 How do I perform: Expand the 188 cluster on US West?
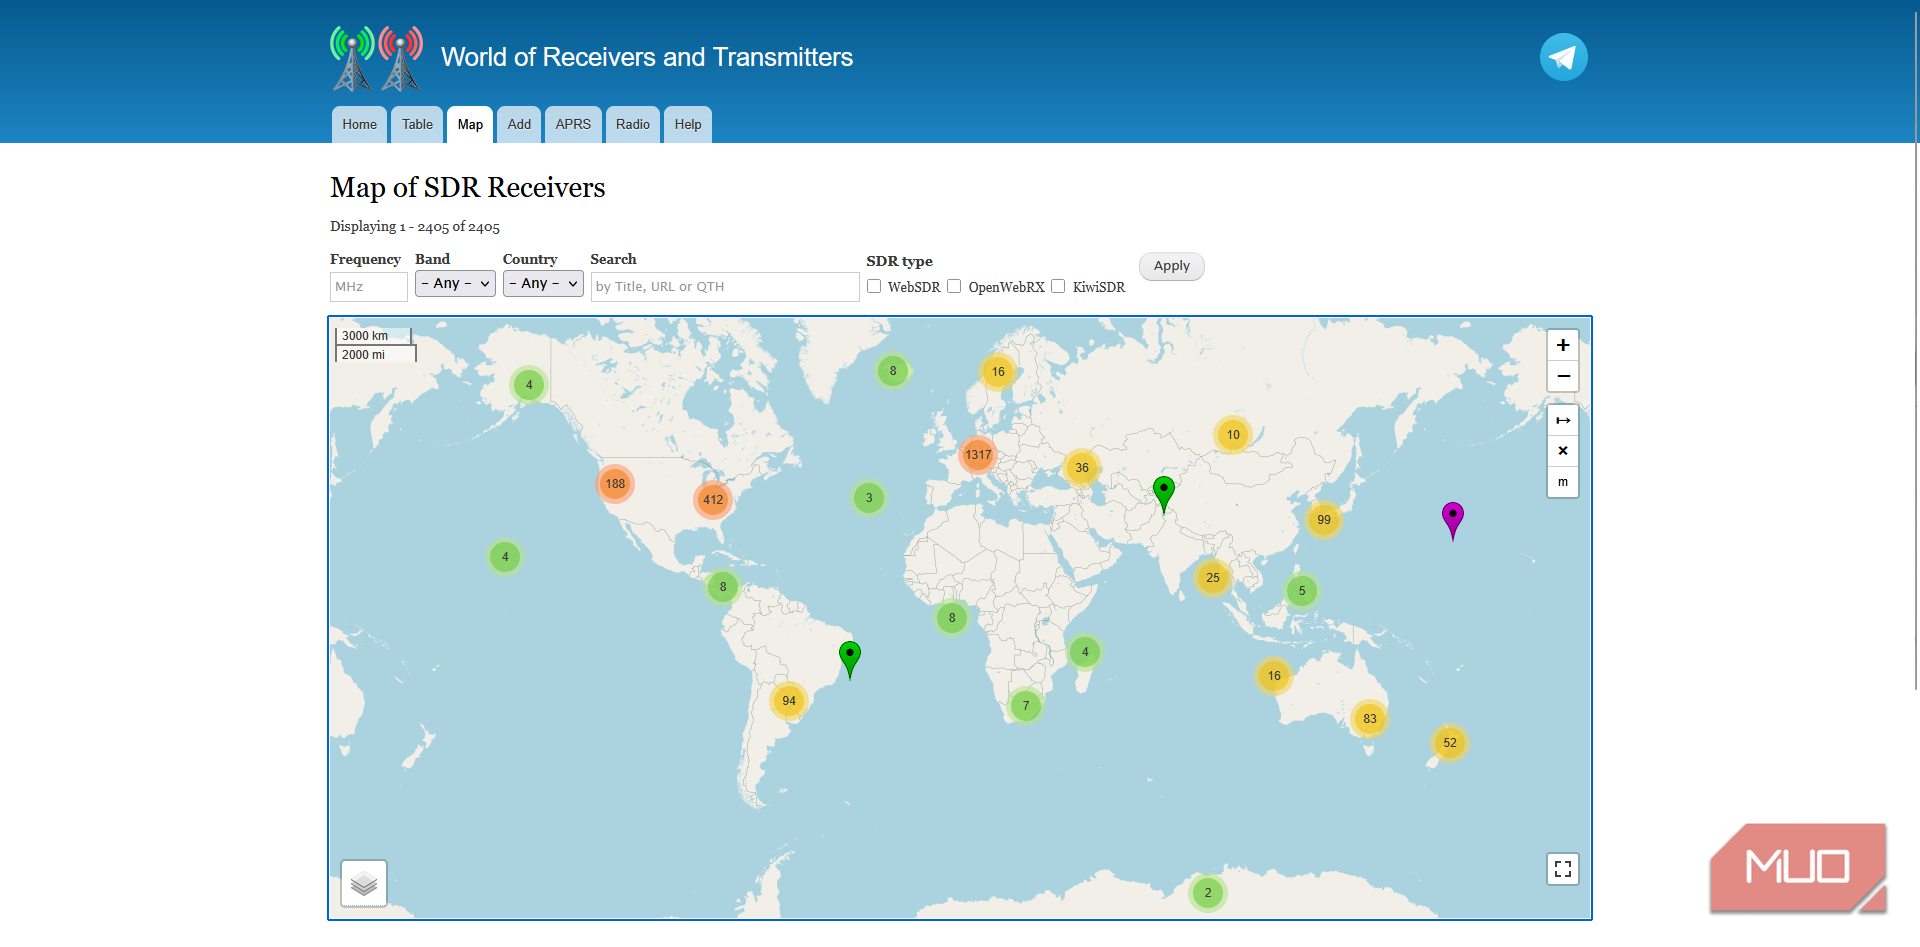tap(615, 483)
